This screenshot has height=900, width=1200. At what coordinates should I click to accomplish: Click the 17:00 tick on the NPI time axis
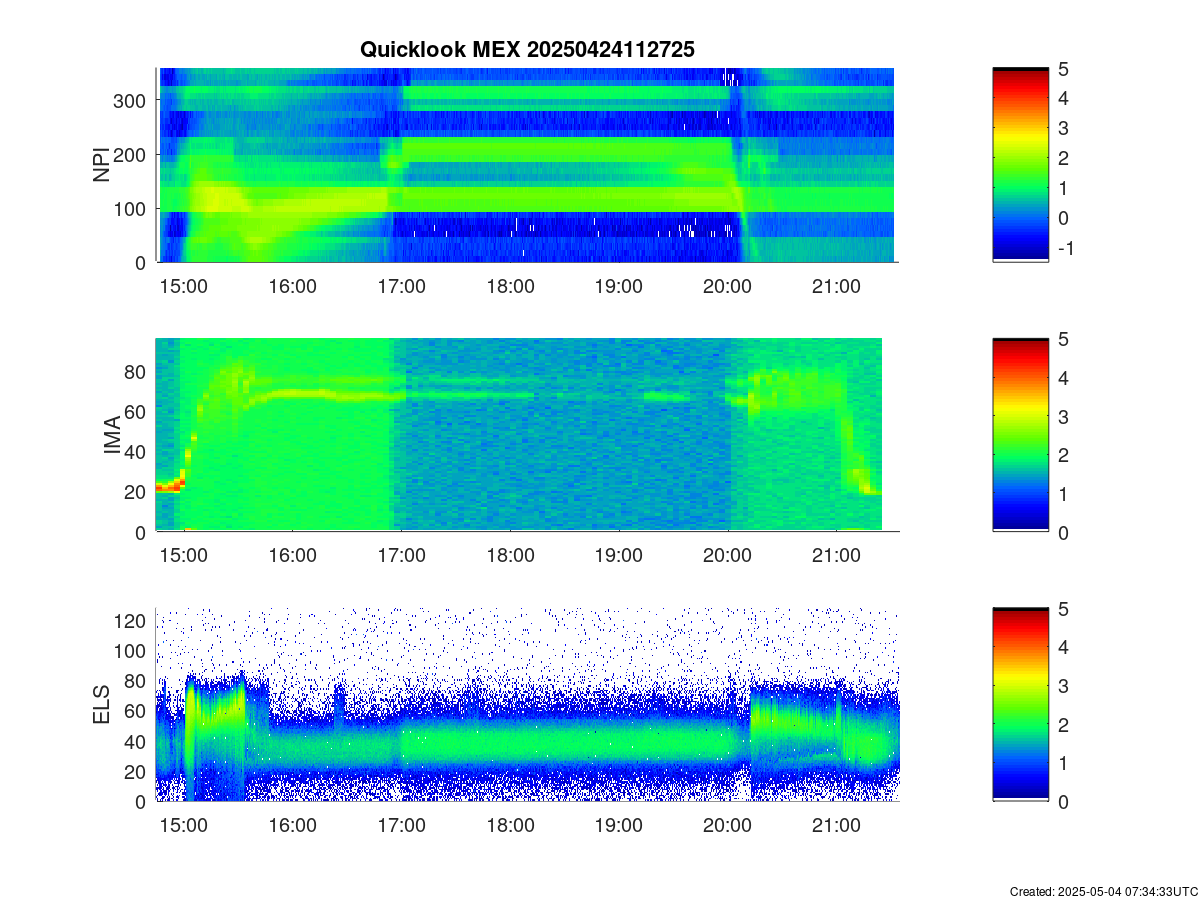click(401, 285)
